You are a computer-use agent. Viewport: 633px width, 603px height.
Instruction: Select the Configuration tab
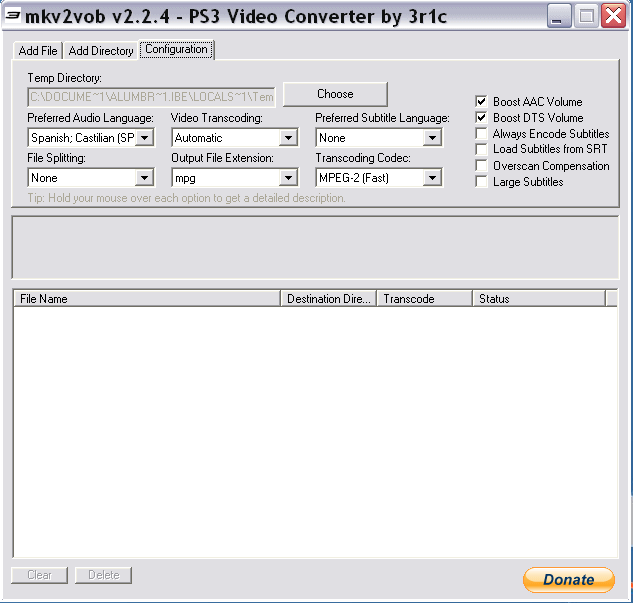click(x=176, y=49)
